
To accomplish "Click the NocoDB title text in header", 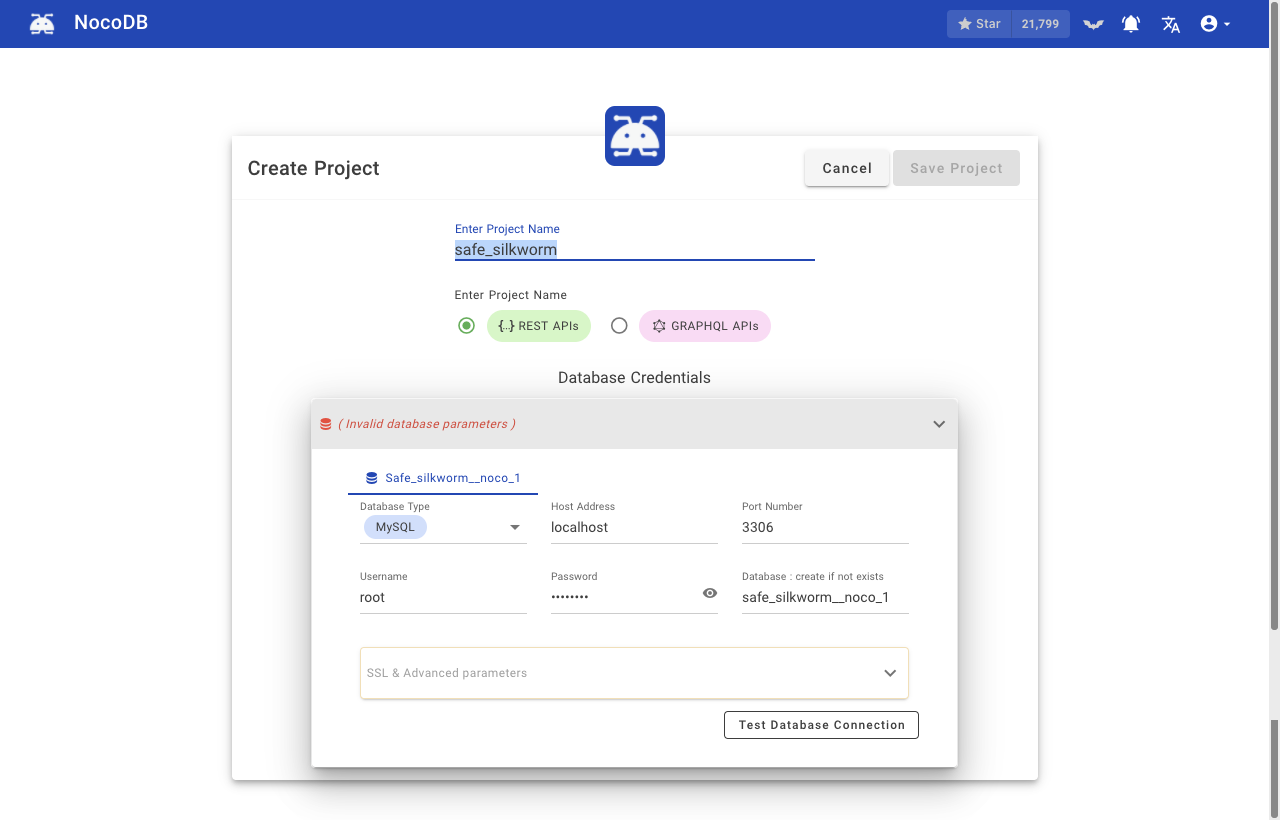I will pyautogui.click(x=111, y=22).
